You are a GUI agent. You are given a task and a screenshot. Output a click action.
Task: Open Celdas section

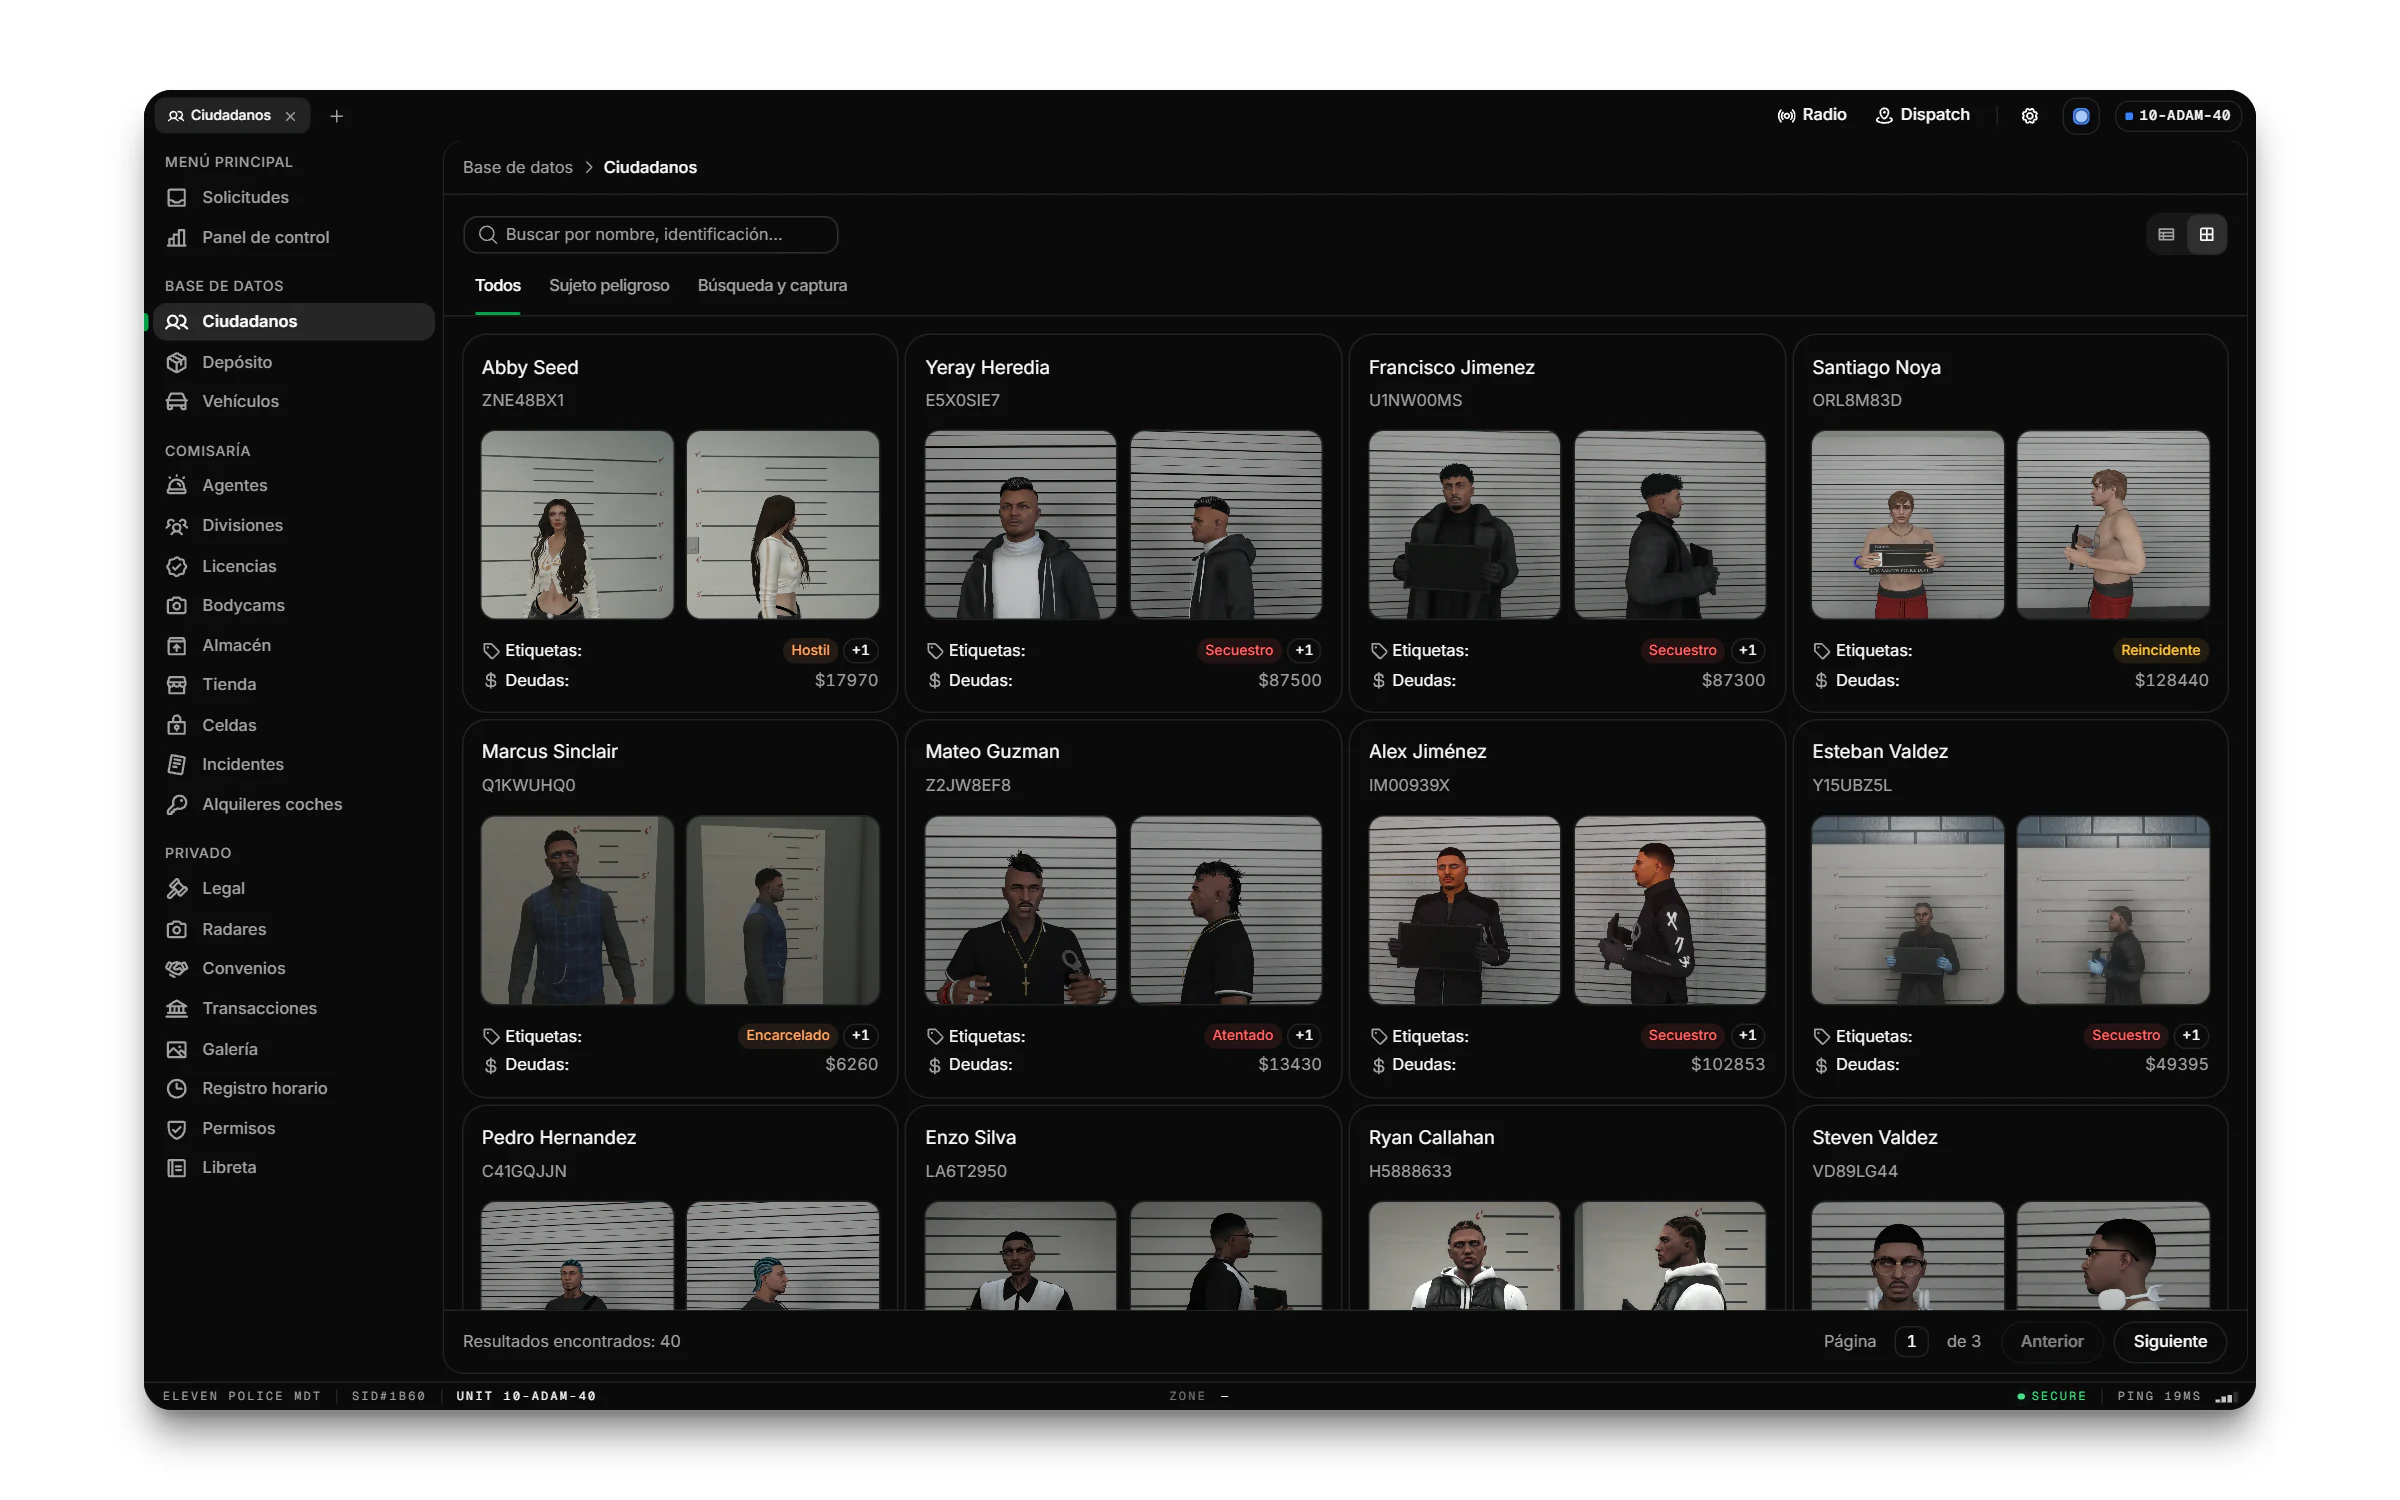point(294,725)
